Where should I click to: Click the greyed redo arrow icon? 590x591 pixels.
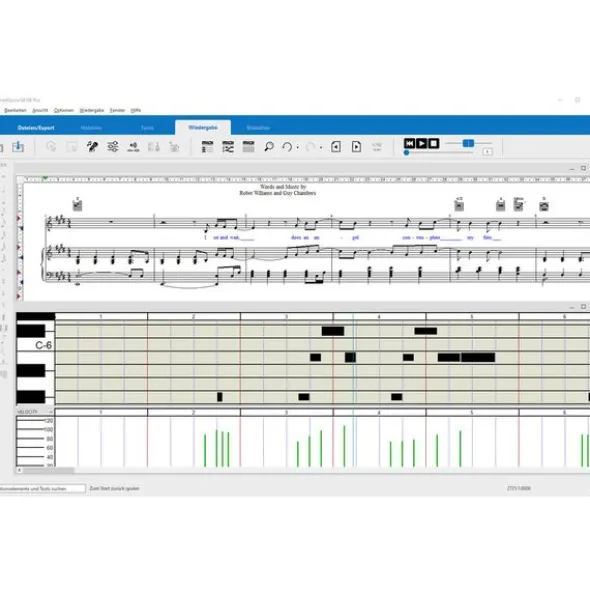tap(311, 147)
